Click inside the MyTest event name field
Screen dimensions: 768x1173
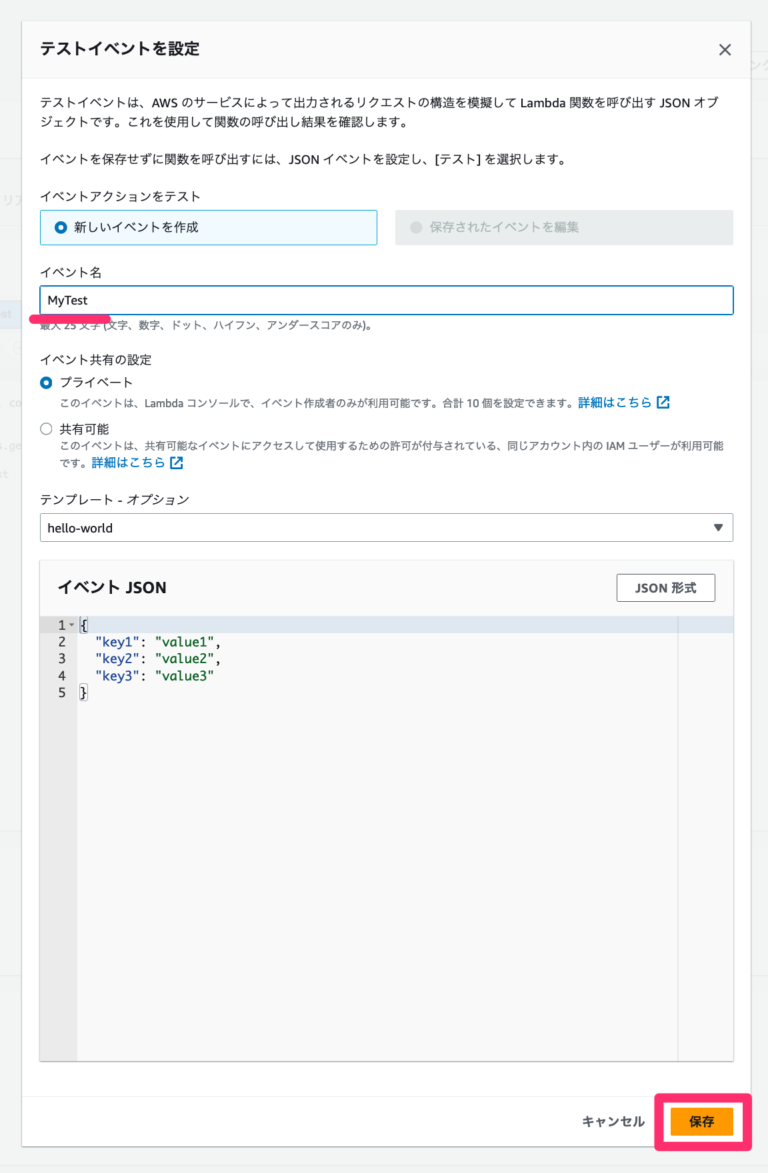300,300
